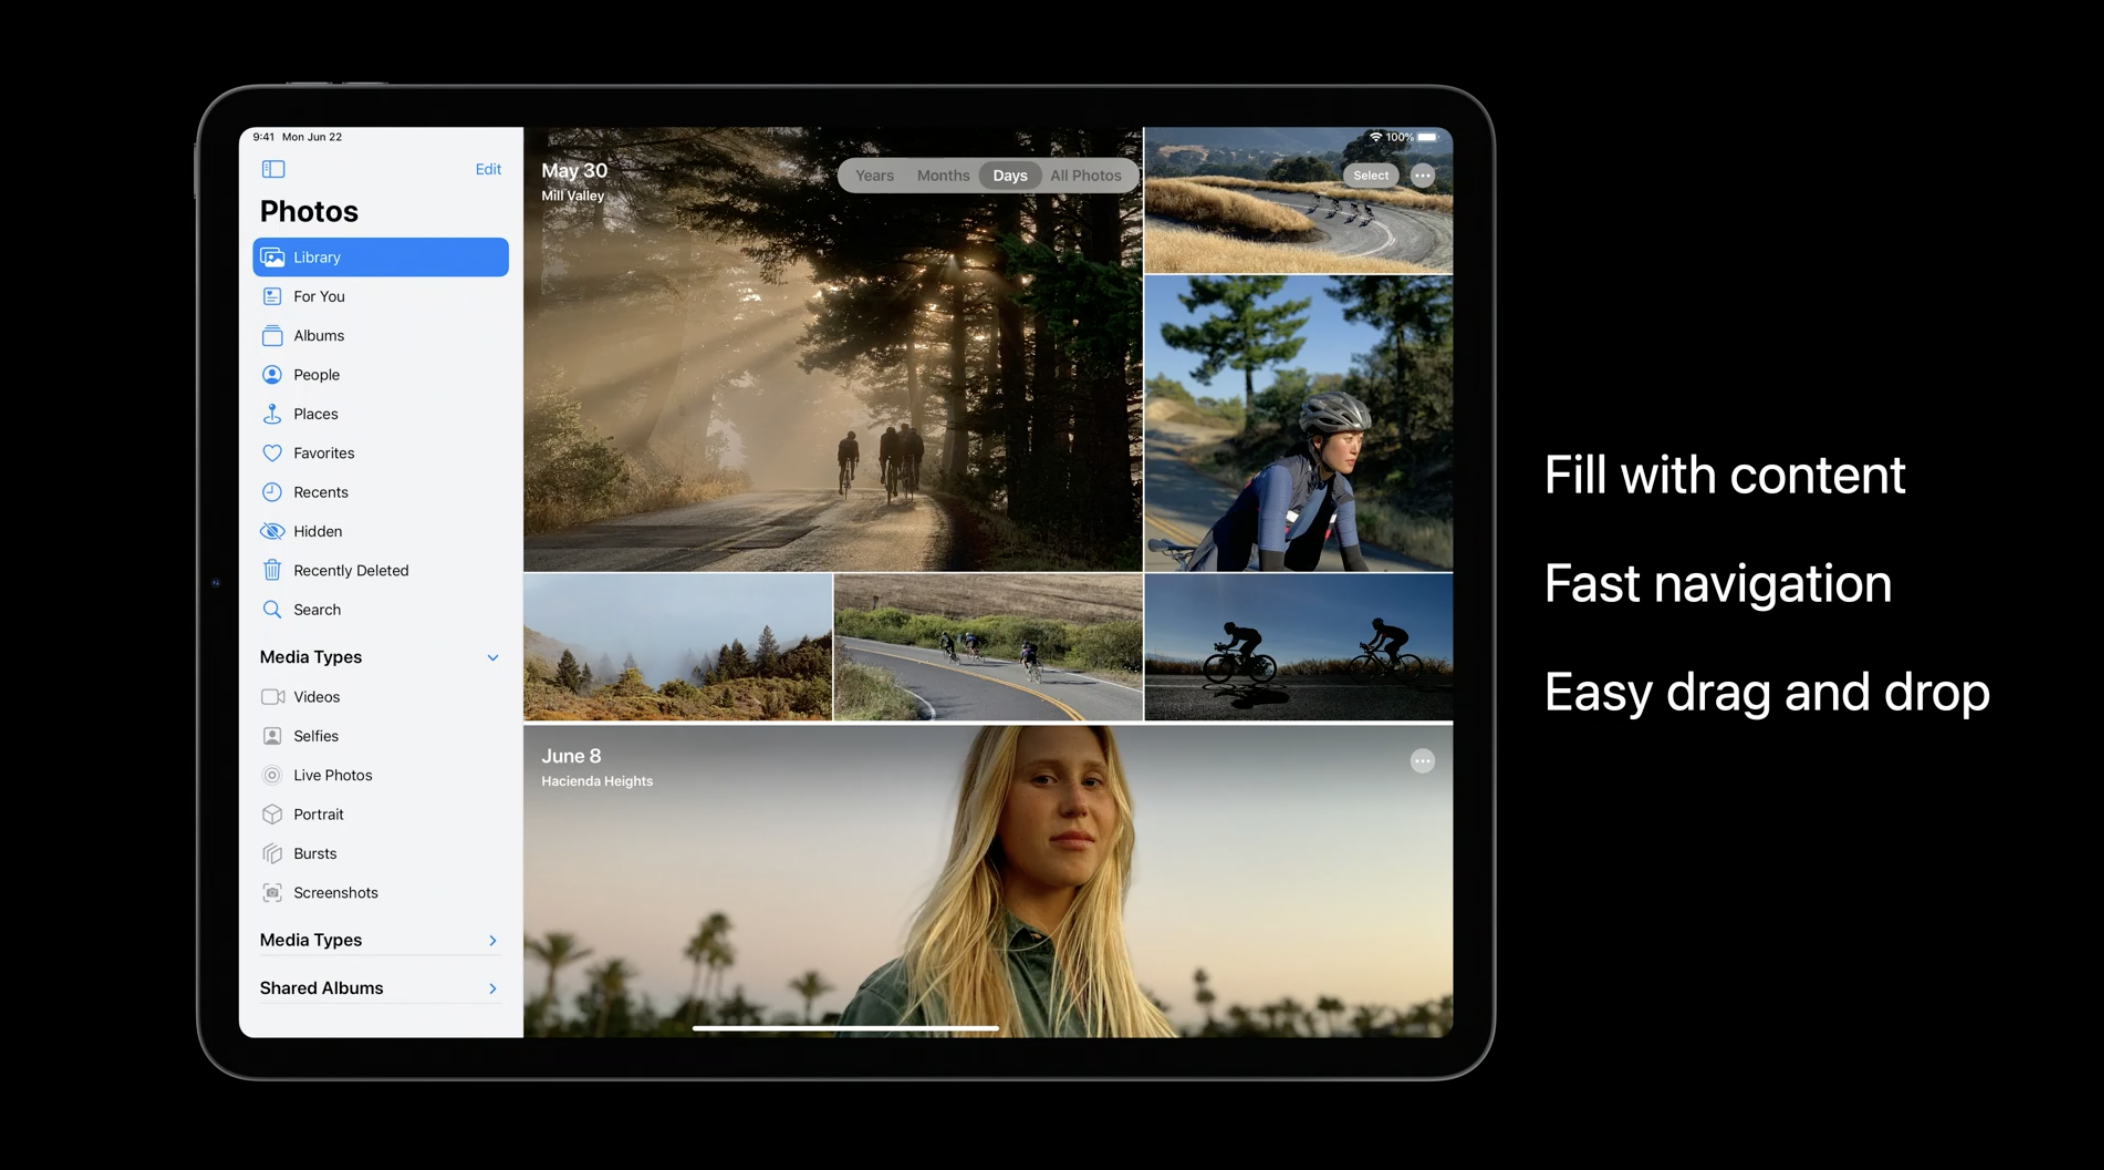The image size is (2104, 1170).
Task: Click the Search magnifier icon
Action: [x=272, y=609]
